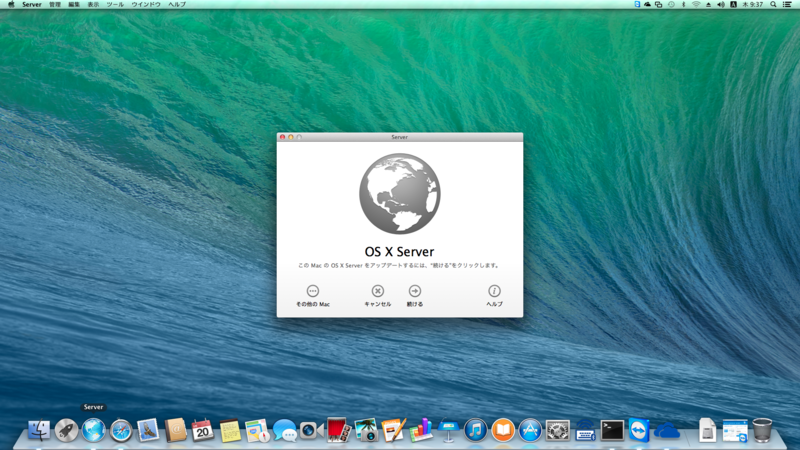Open Messages from the Dock
The image size is (800, 450).
[x=285, y=430]
